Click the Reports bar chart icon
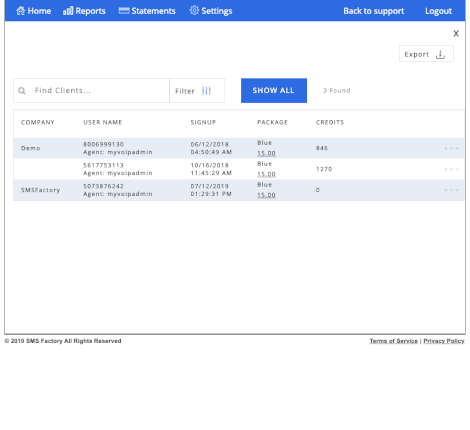470x430 pixels. tap(68, 11)
